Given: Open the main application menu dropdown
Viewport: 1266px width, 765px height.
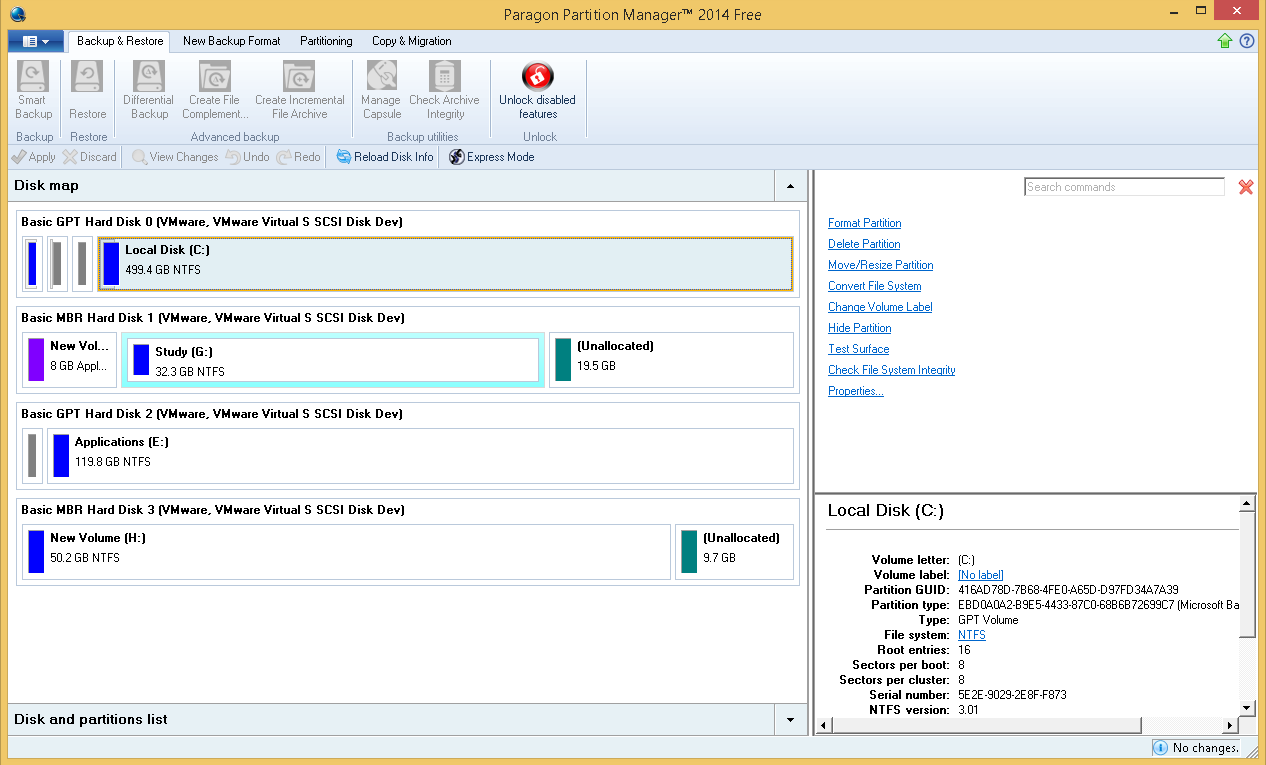Looking at the screenshot, I should tap(35, 41).
